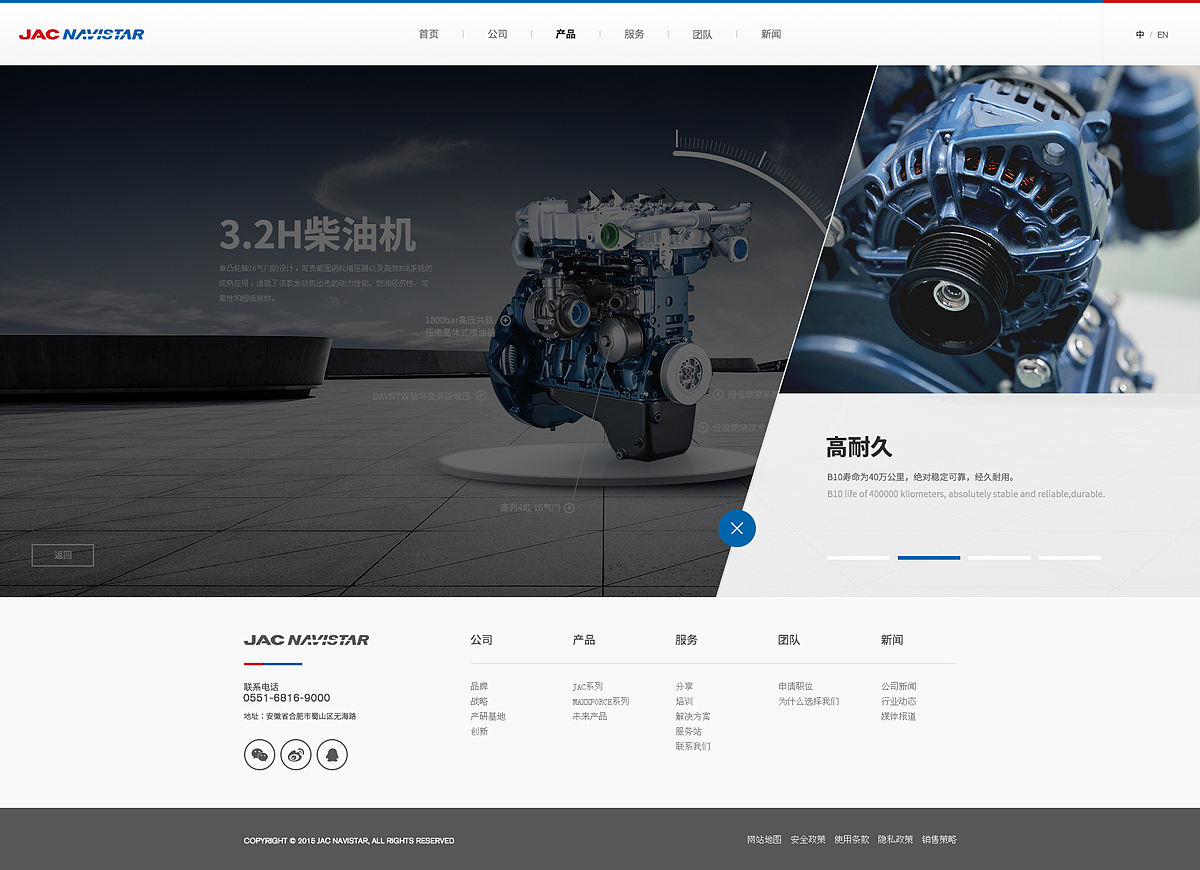Open the 产研基地 footer link
Viewport: 1200px width, 870px height.
click(x=488, y=716)
